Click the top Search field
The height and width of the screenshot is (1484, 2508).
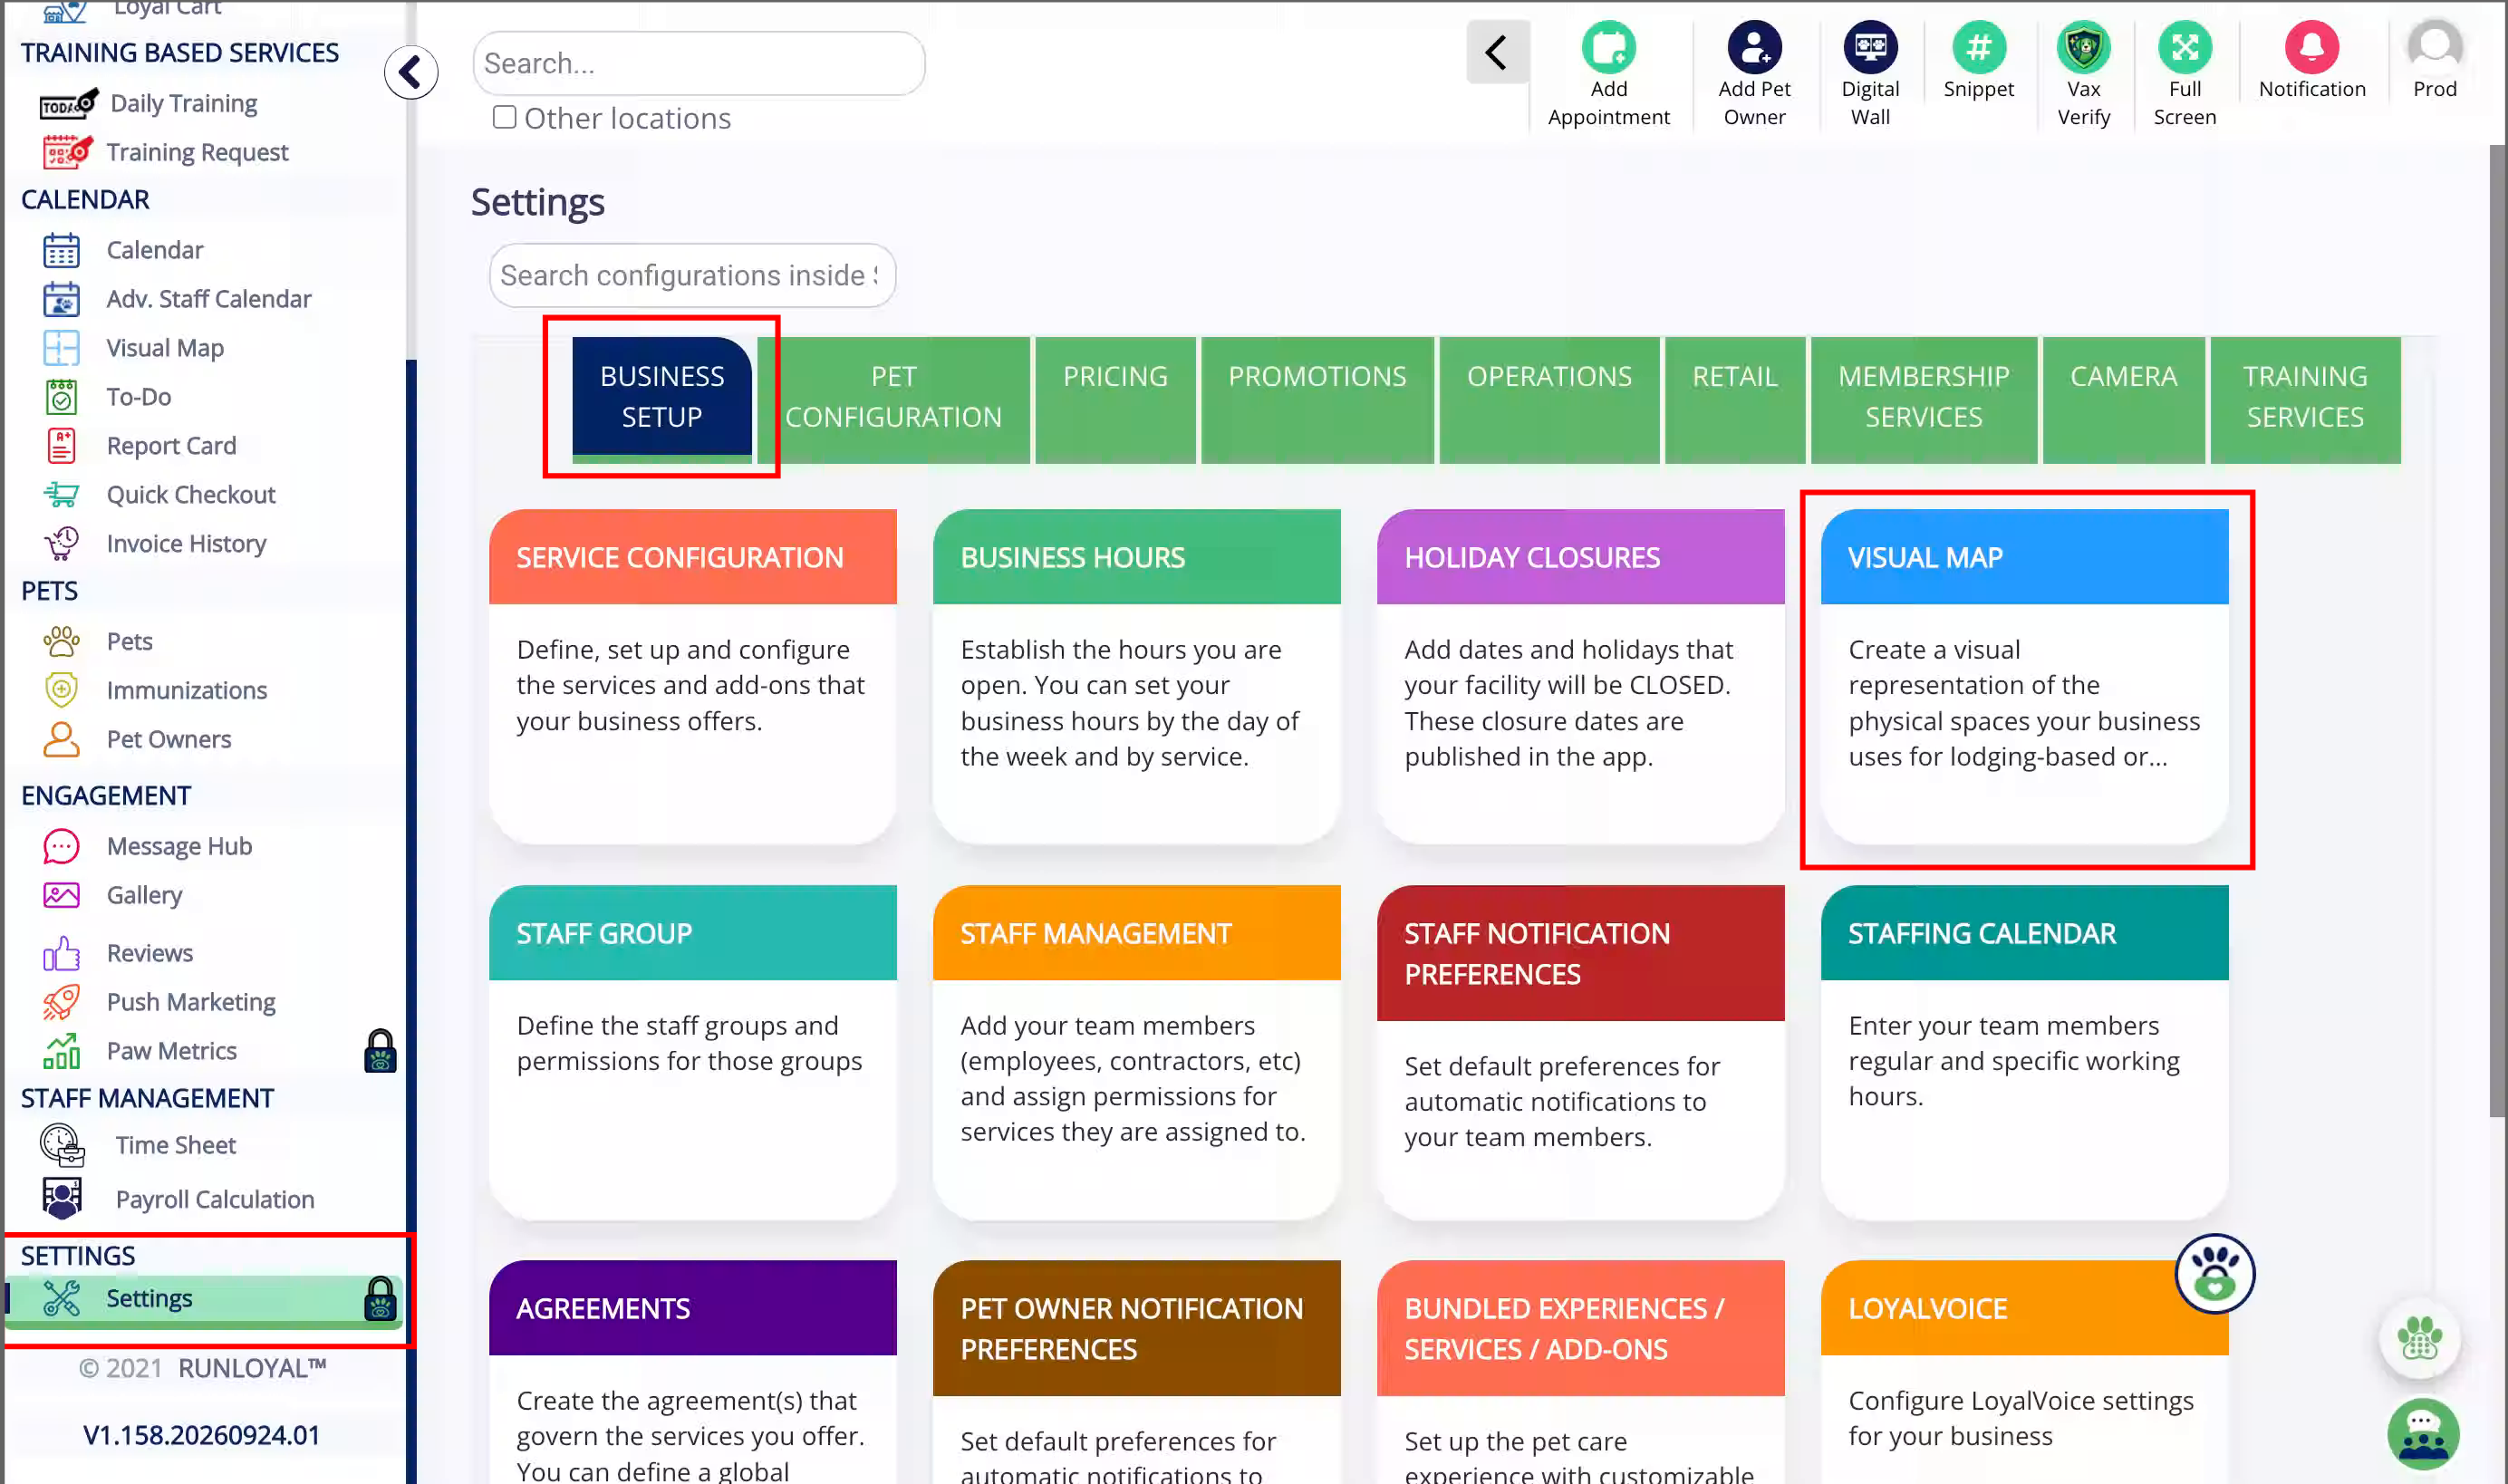tap(699, 63)
